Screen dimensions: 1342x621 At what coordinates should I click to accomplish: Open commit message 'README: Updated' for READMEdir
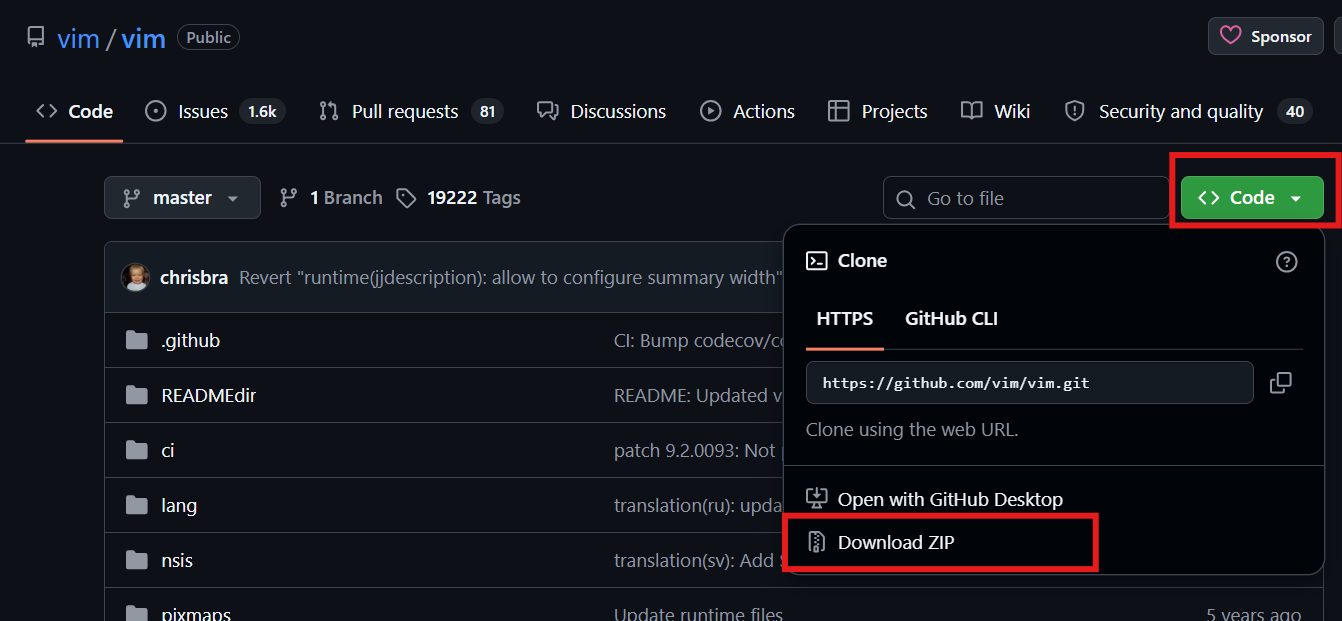[698, 395]
